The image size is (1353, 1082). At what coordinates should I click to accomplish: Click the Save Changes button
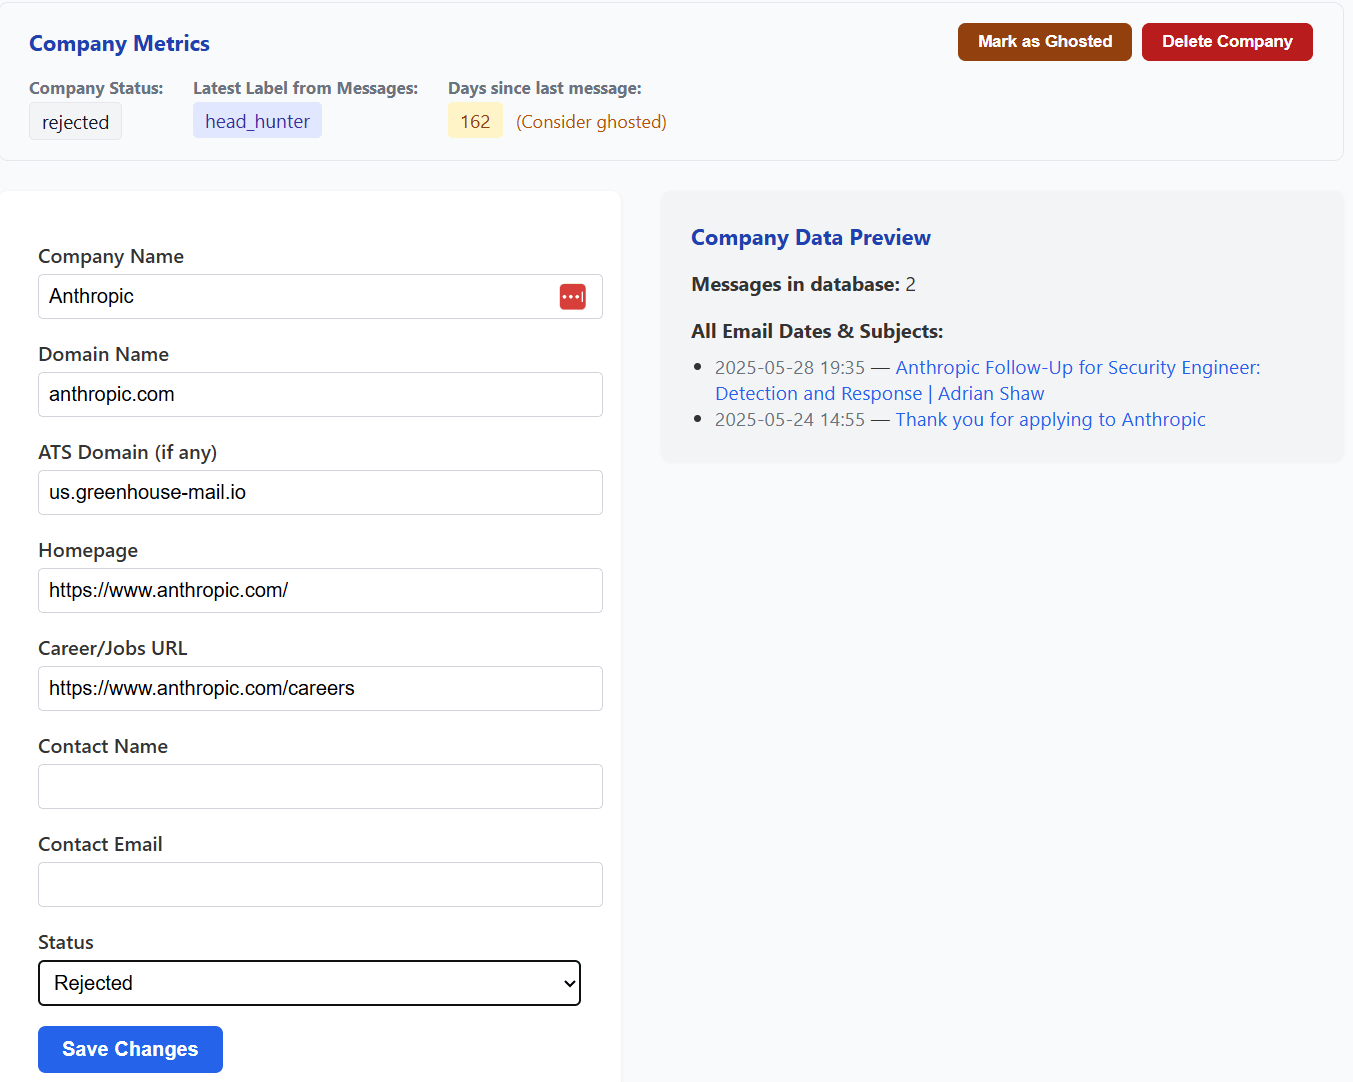tap(130, 1049)
